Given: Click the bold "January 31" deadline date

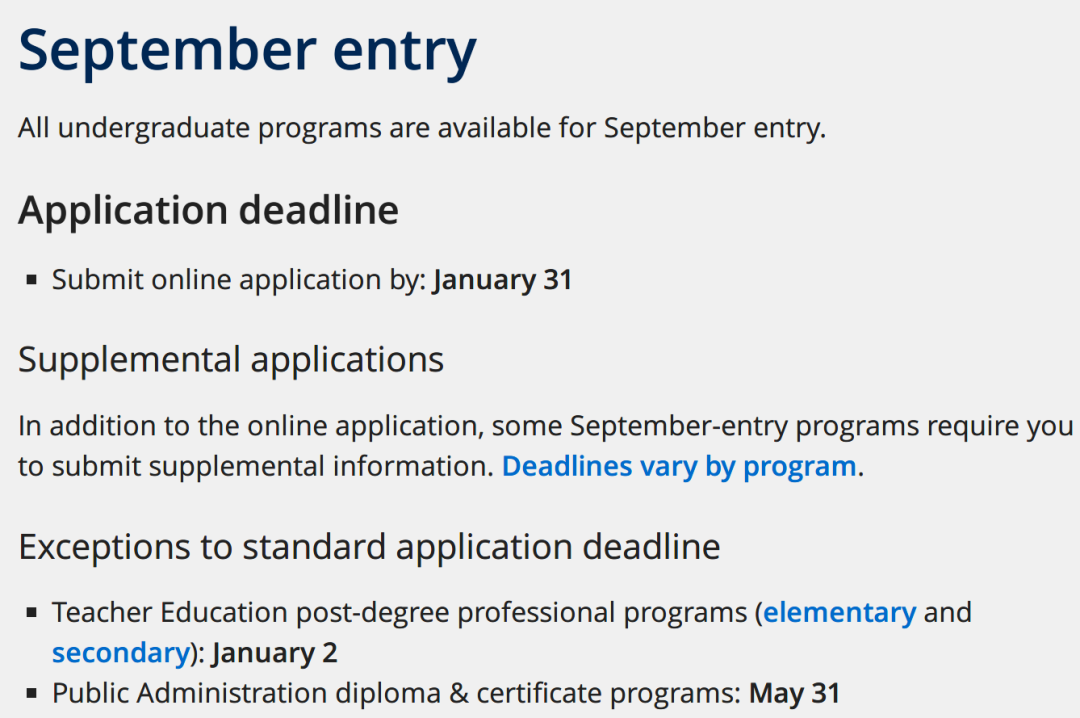Looking at the screenshot, I should (503, 280).
